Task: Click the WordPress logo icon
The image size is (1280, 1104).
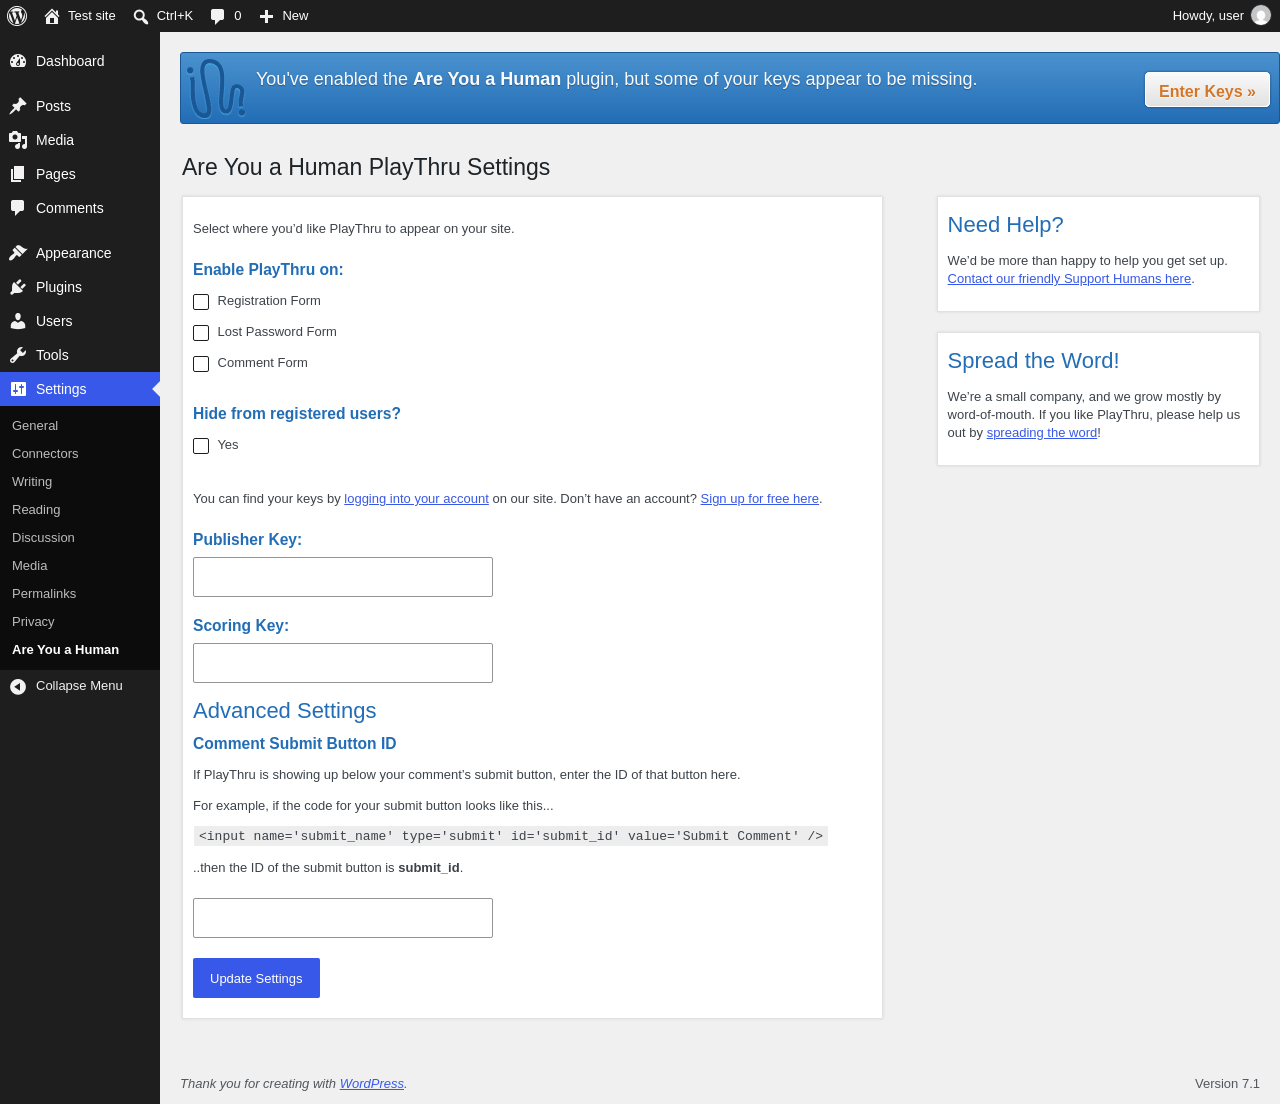Action: coord(17,16)
